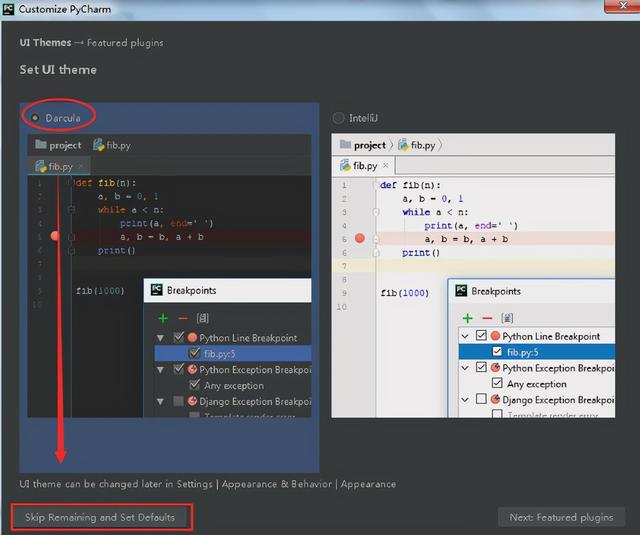
Task: Toggle Python Line Breakpoint checkbox in IntelliJ preview
Action: [481, 335]
